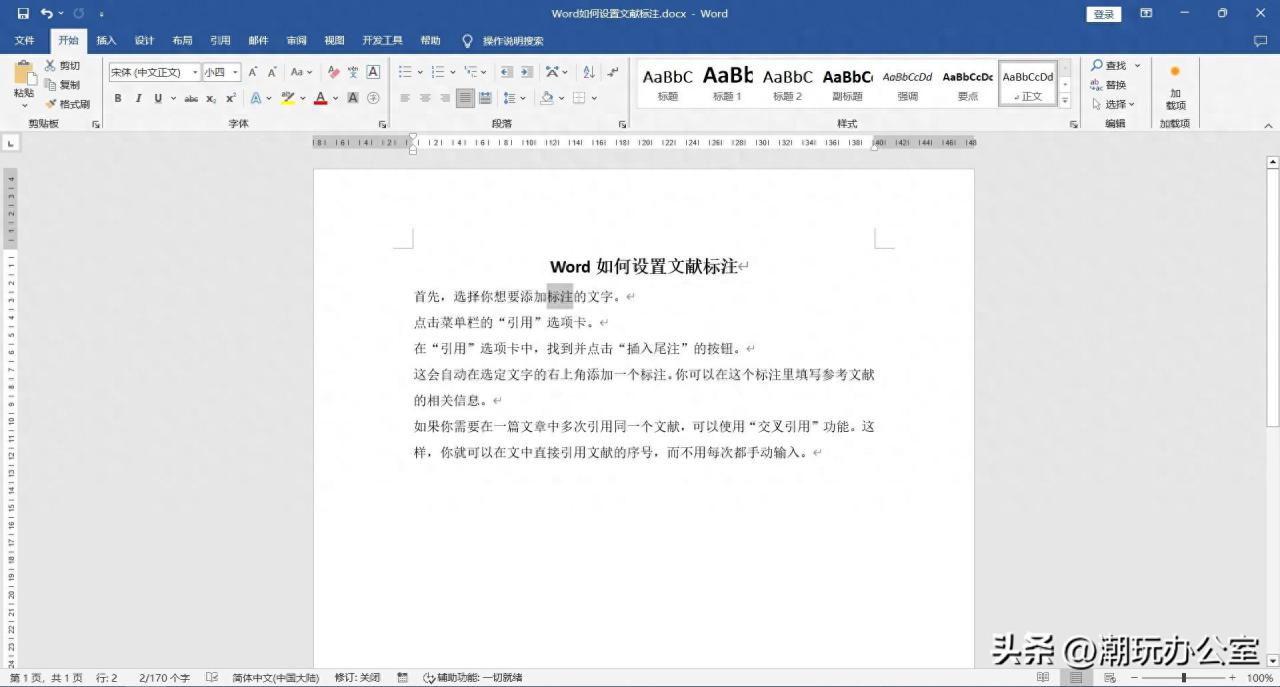Image resolution: width=1280 pixels, height=687 pixels.
Task: Clear all formatting with the eraser icon
Action: (333, 72)
